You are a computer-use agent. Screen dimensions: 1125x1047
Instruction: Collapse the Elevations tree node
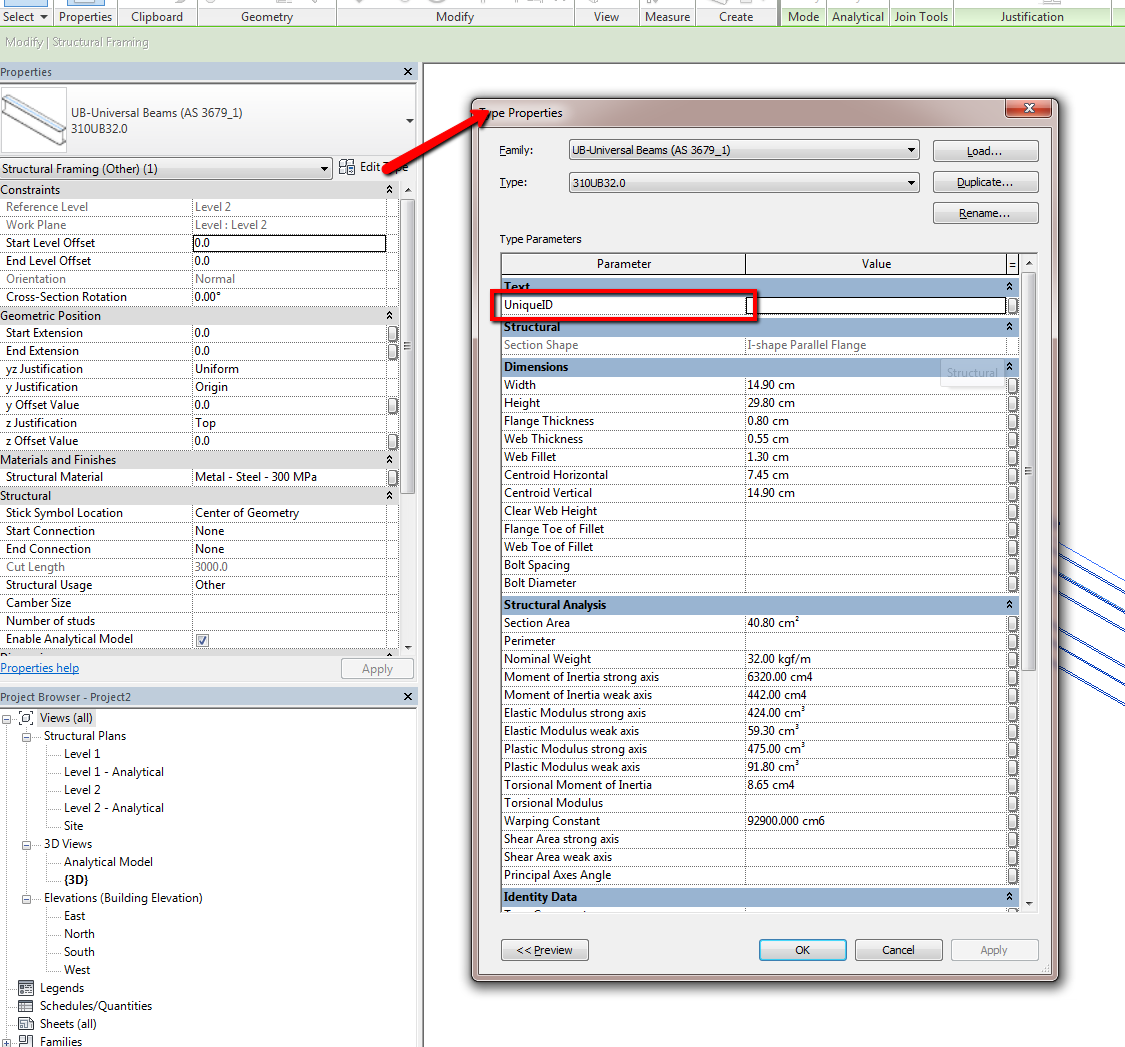(27, 899)
